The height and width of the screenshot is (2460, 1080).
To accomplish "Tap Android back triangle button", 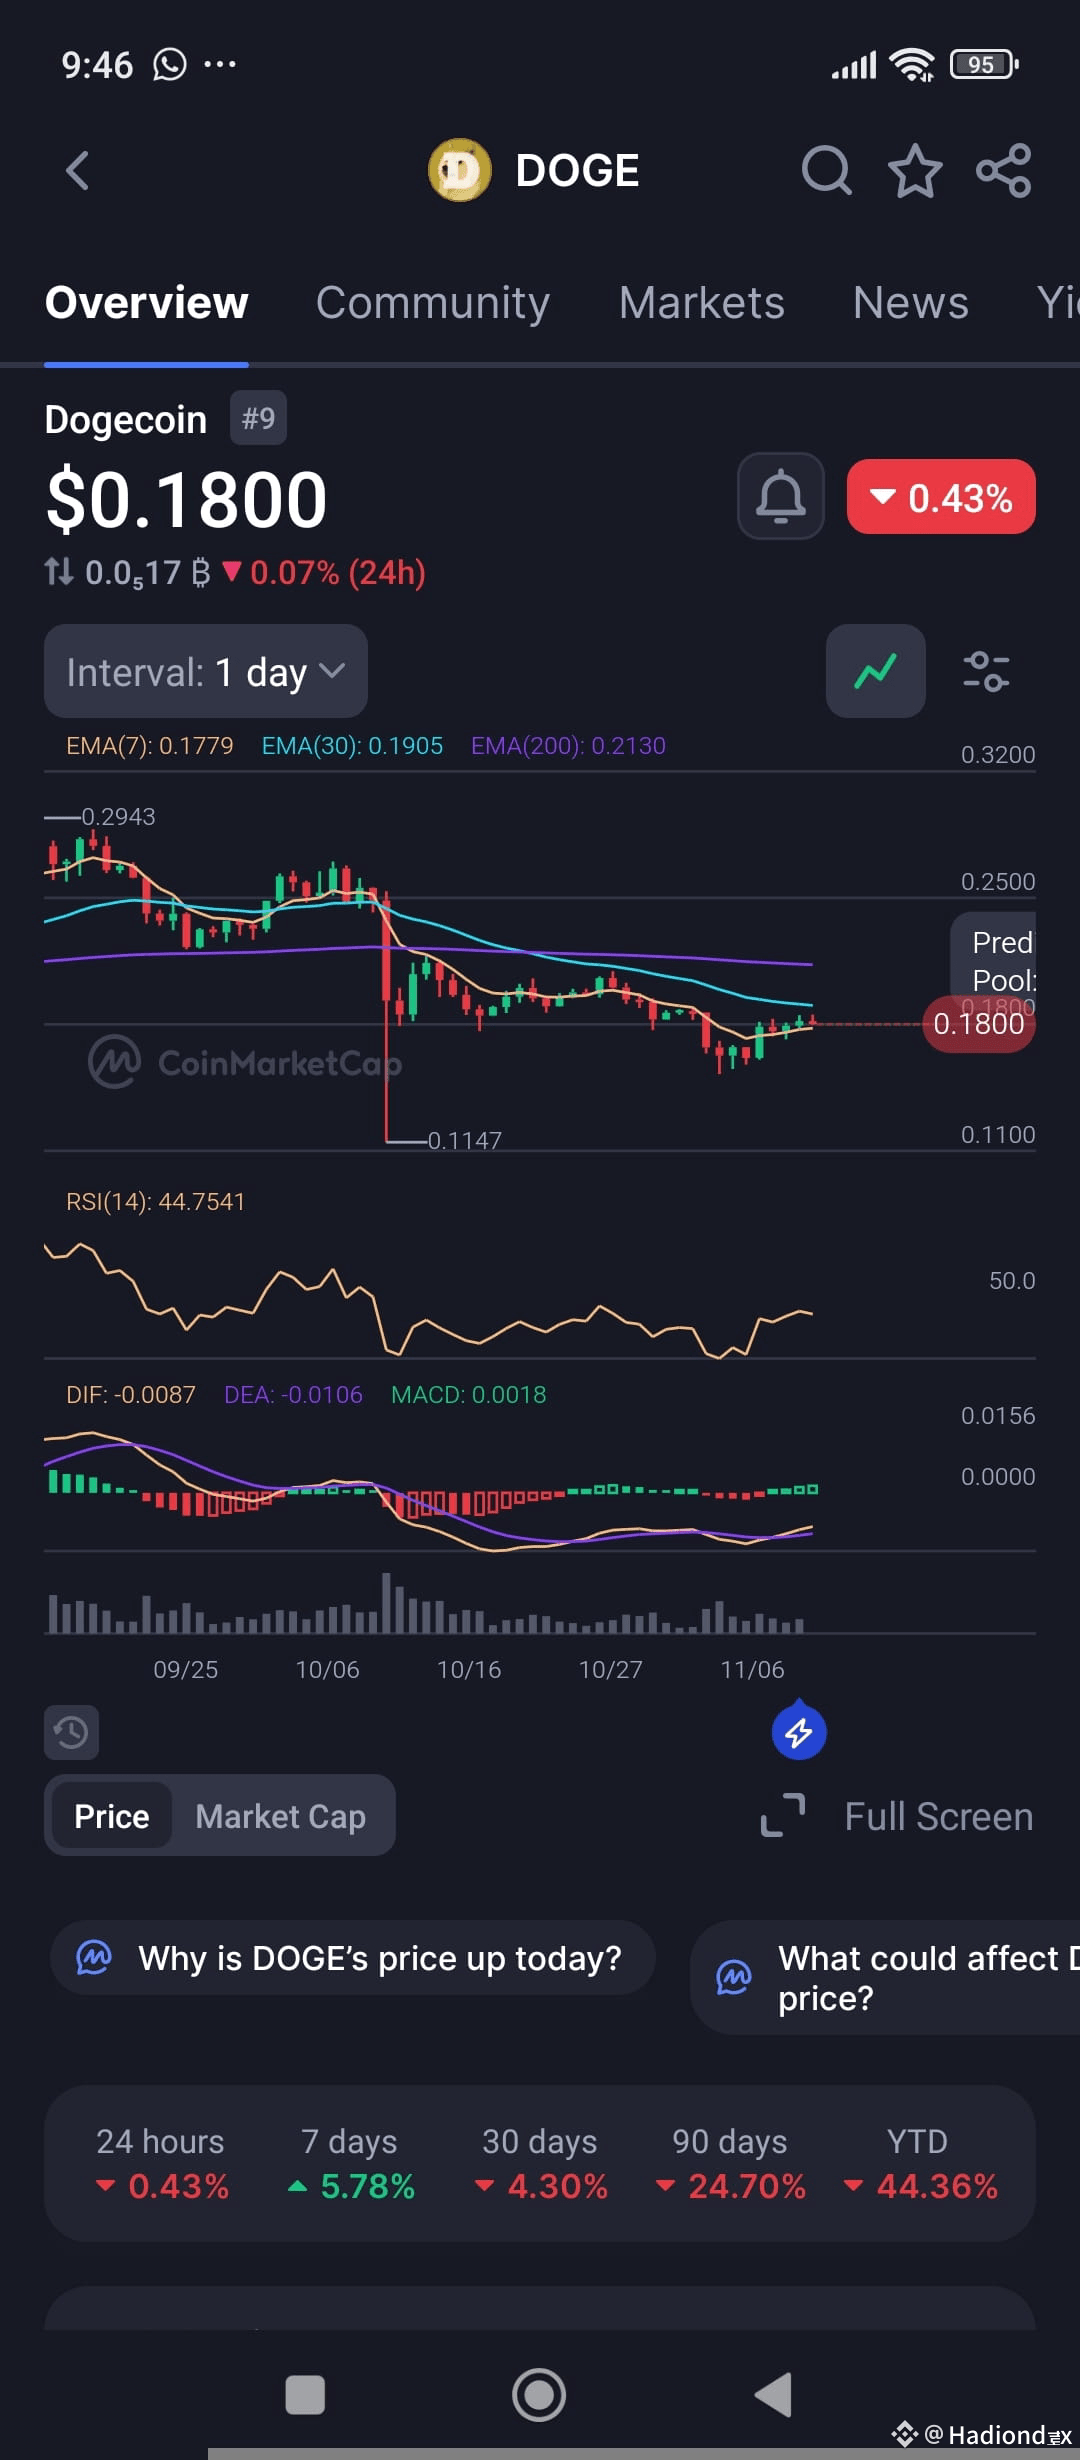I will click(x=773, y=2395).
